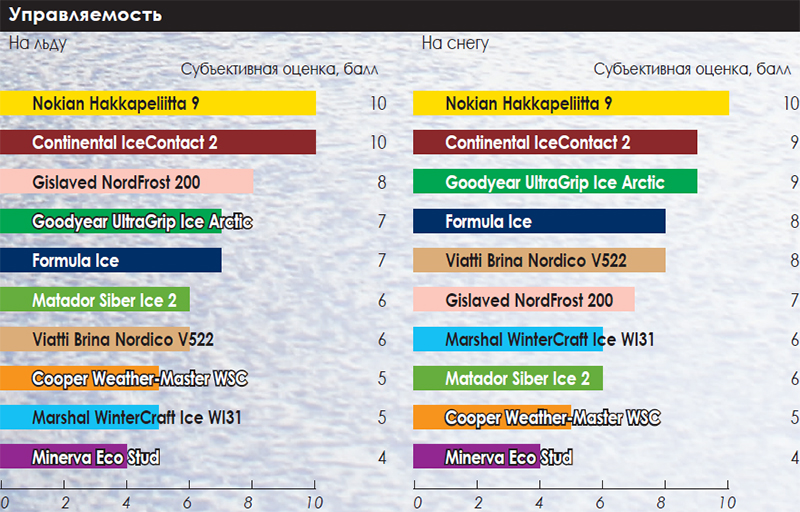Image resolution: width=800 pixels, height=512 pixels.
Task: Click axis tick 10 under the ice chart
Action: (x=316, y=501)
